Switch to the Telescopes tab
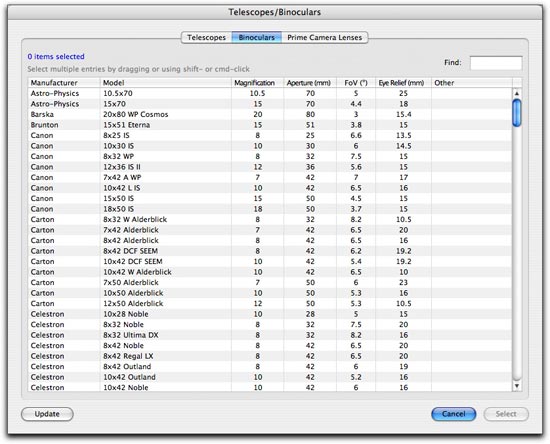The image size is (550, 444). point(206,38)
